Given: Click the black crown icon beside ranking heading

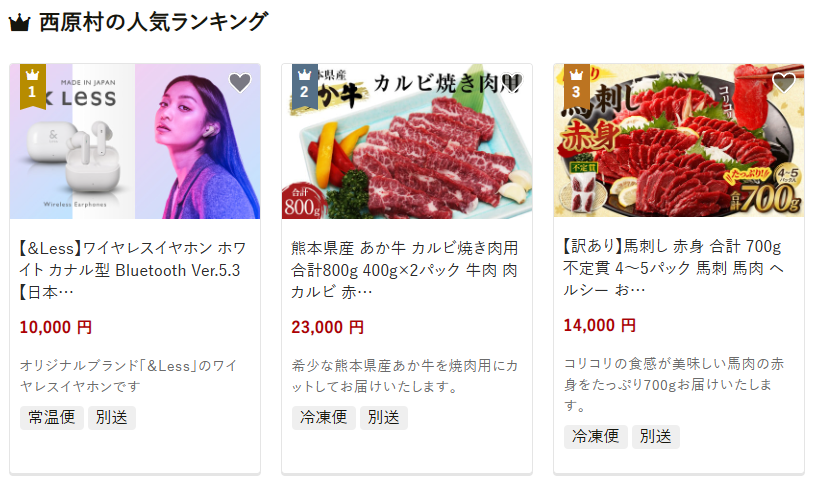Looking at the screenshot, I should 20,23.
